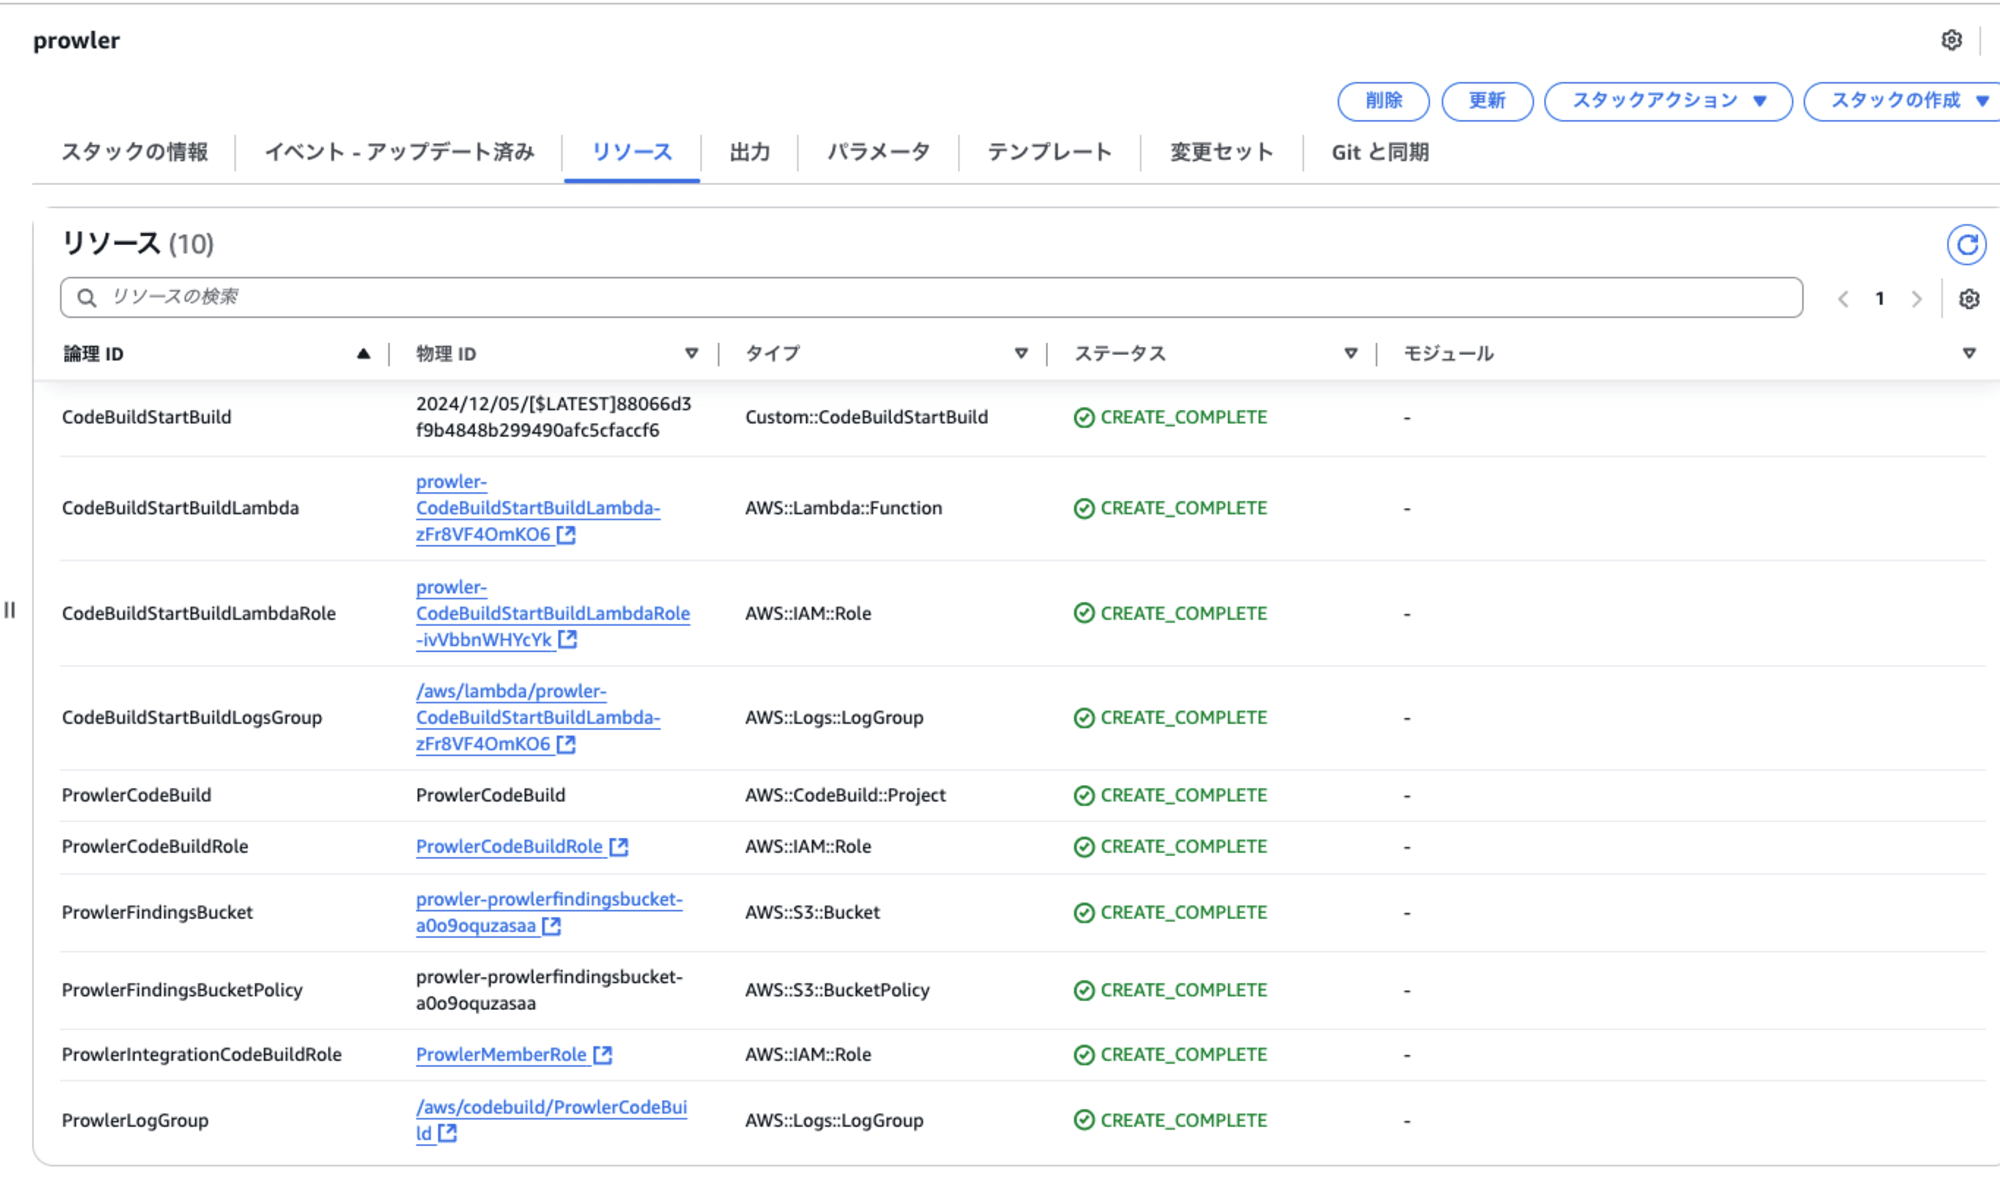Image resolution: width=2000 pixels, height=1181 pixels.
Task: Select AWS::Lambda::Function type cell
Action: pos(843,508)
